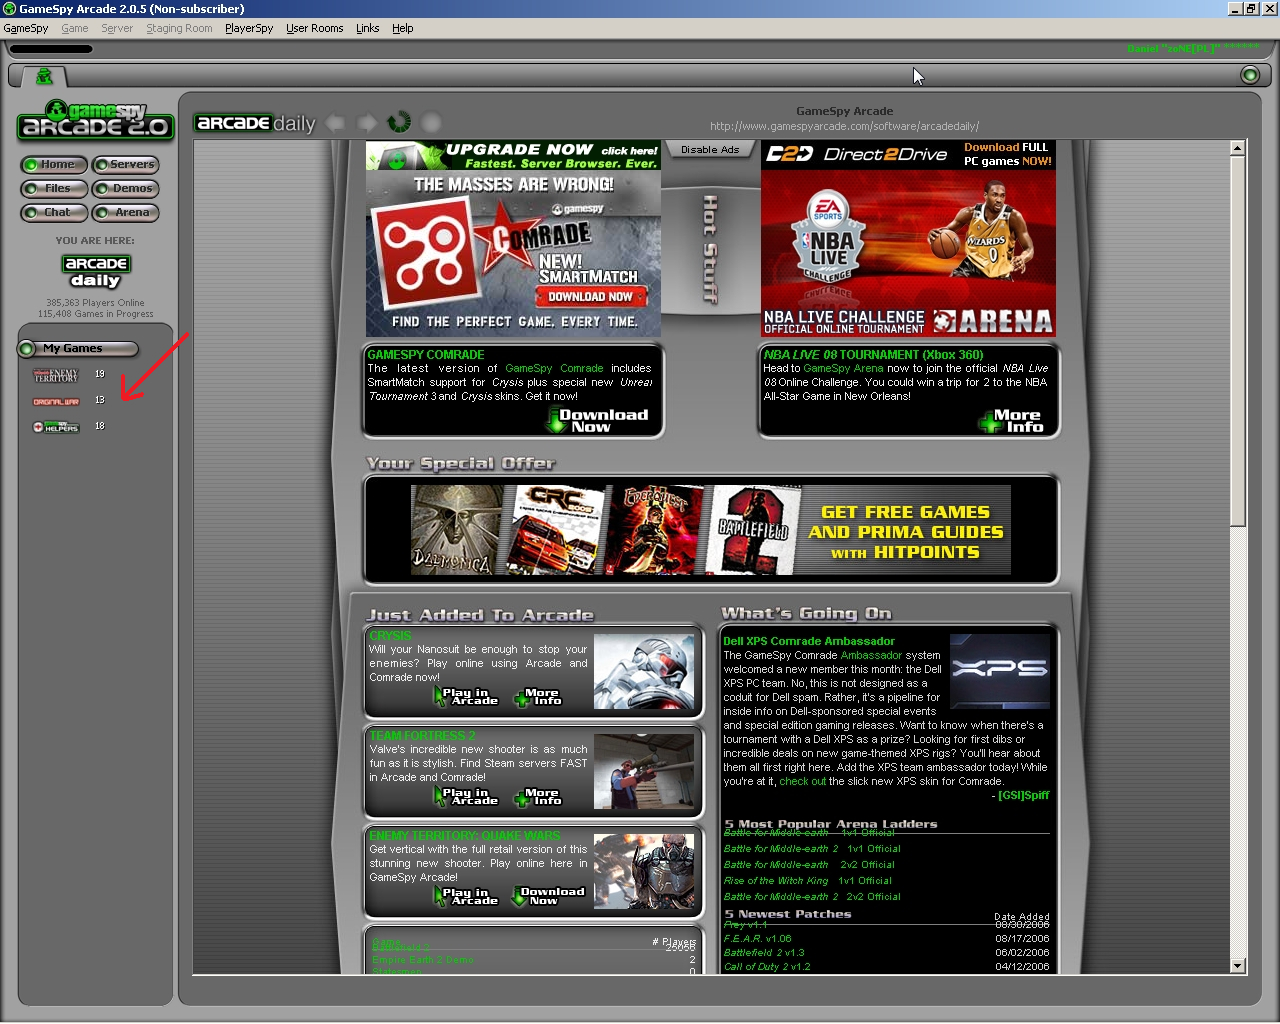The width and height of the screenshot is (1280, 1024).
Task: Click the 'check out' XPS skin link
Action: [802, 782]
